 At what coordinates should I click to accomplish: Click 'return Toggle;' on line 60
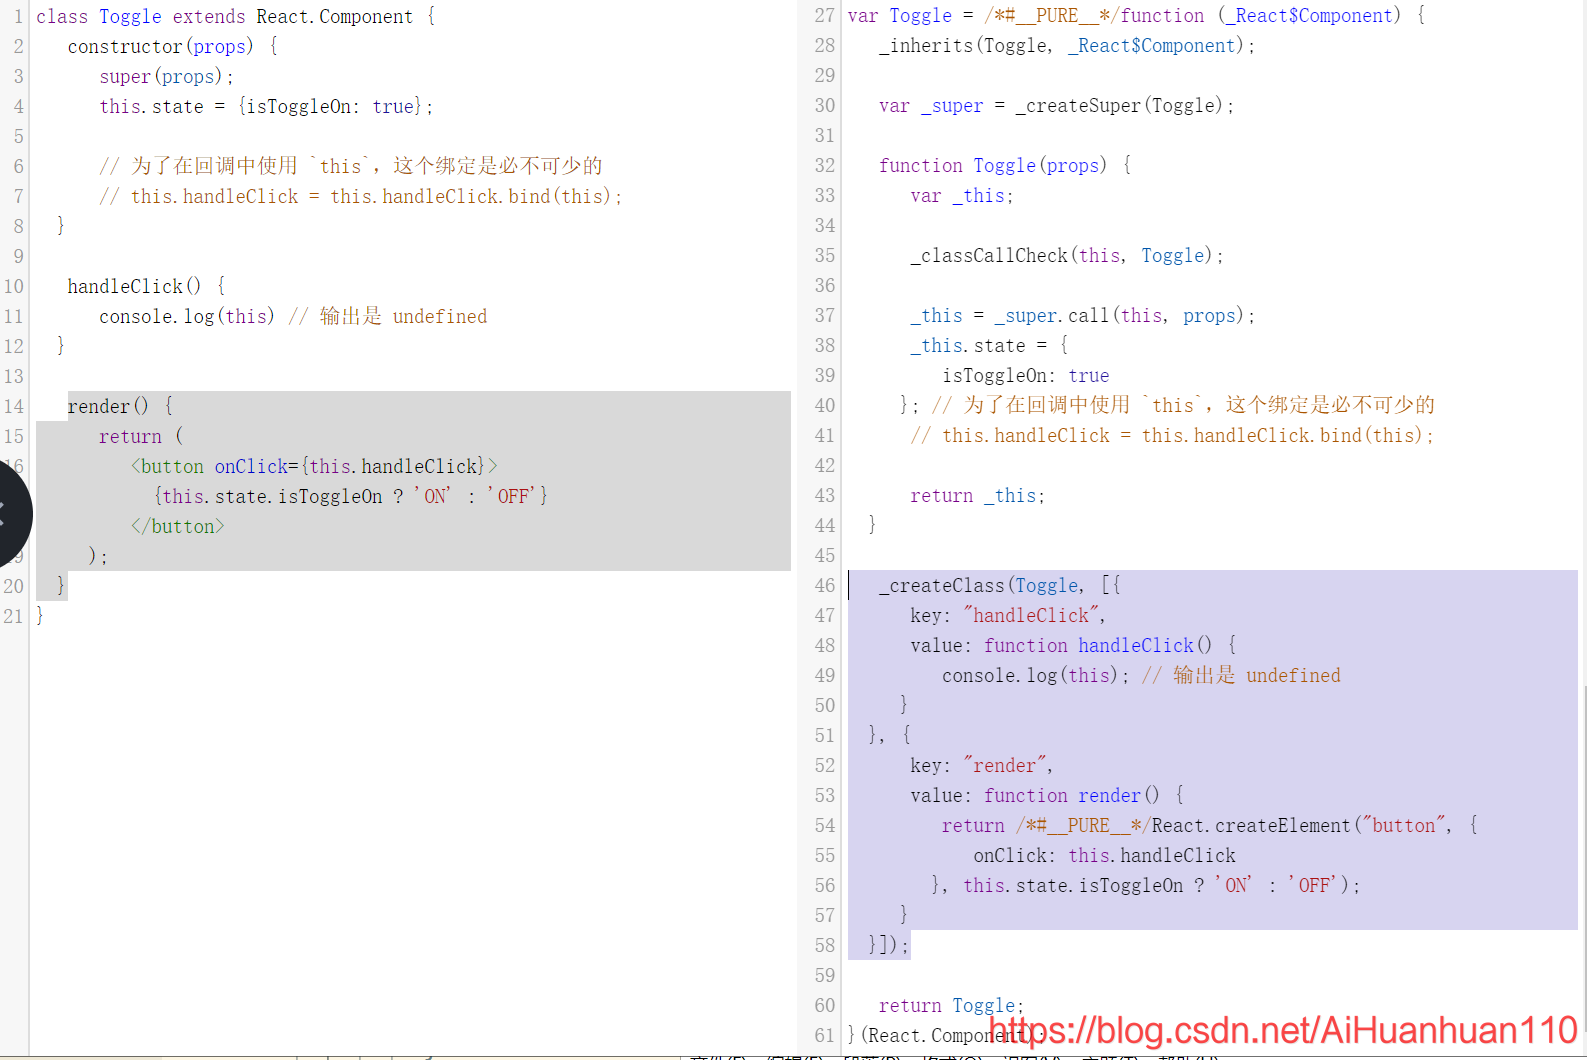(x=951, y=1005)
